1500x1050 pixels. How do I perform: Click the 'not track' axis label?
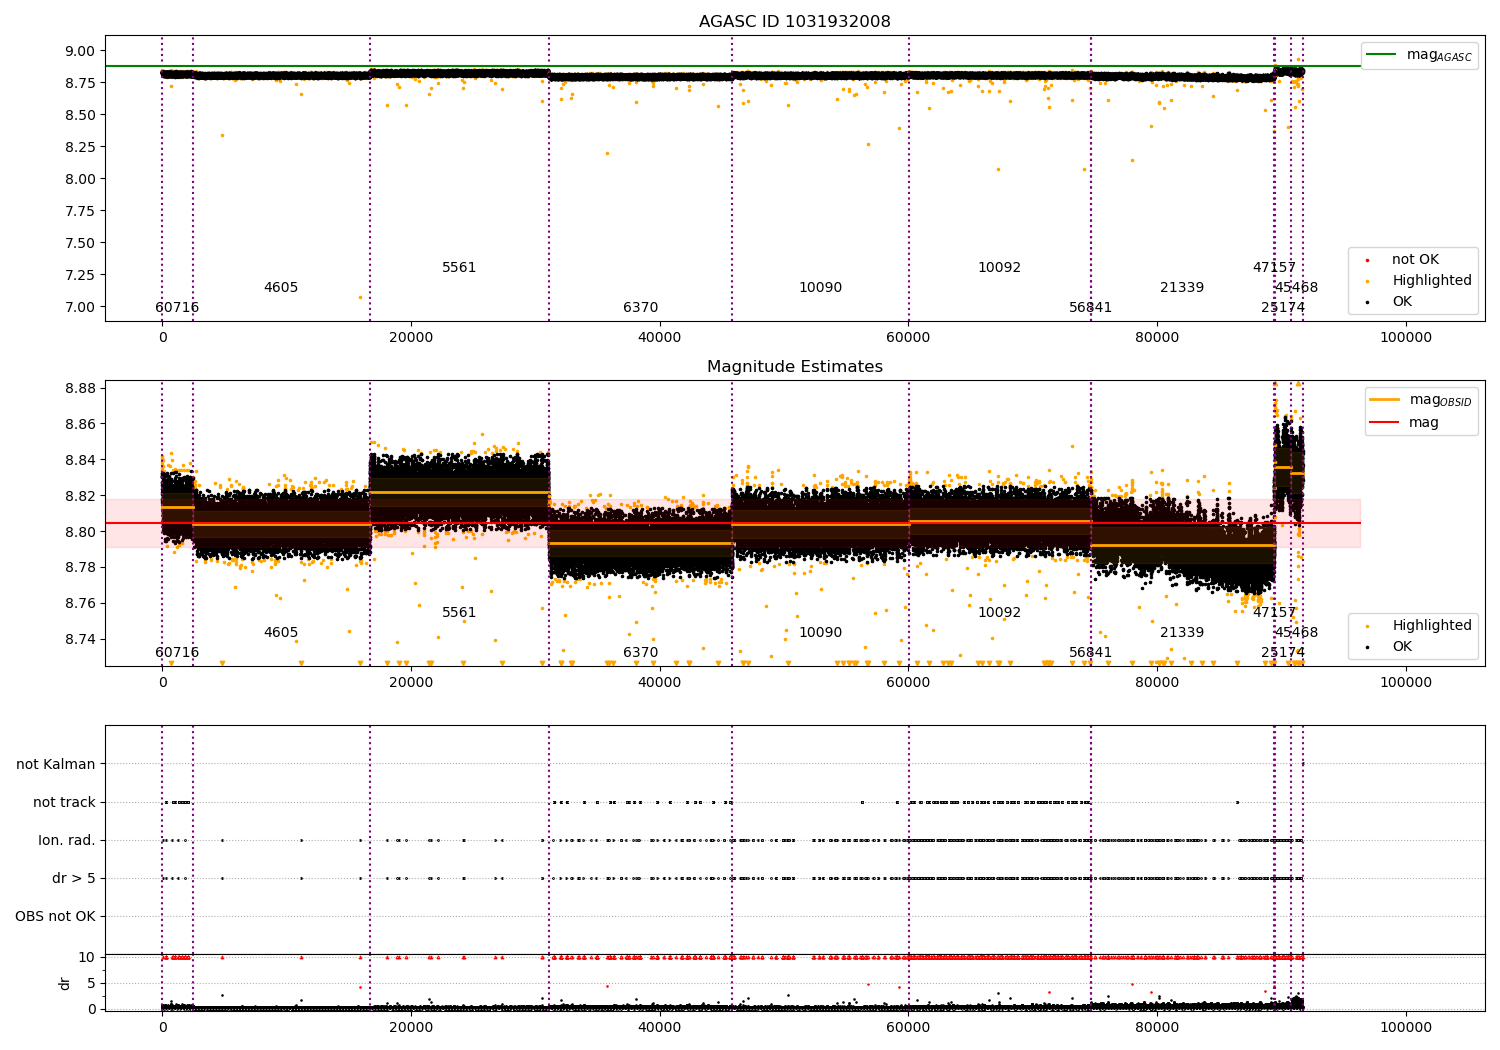(x=64, y=802)
